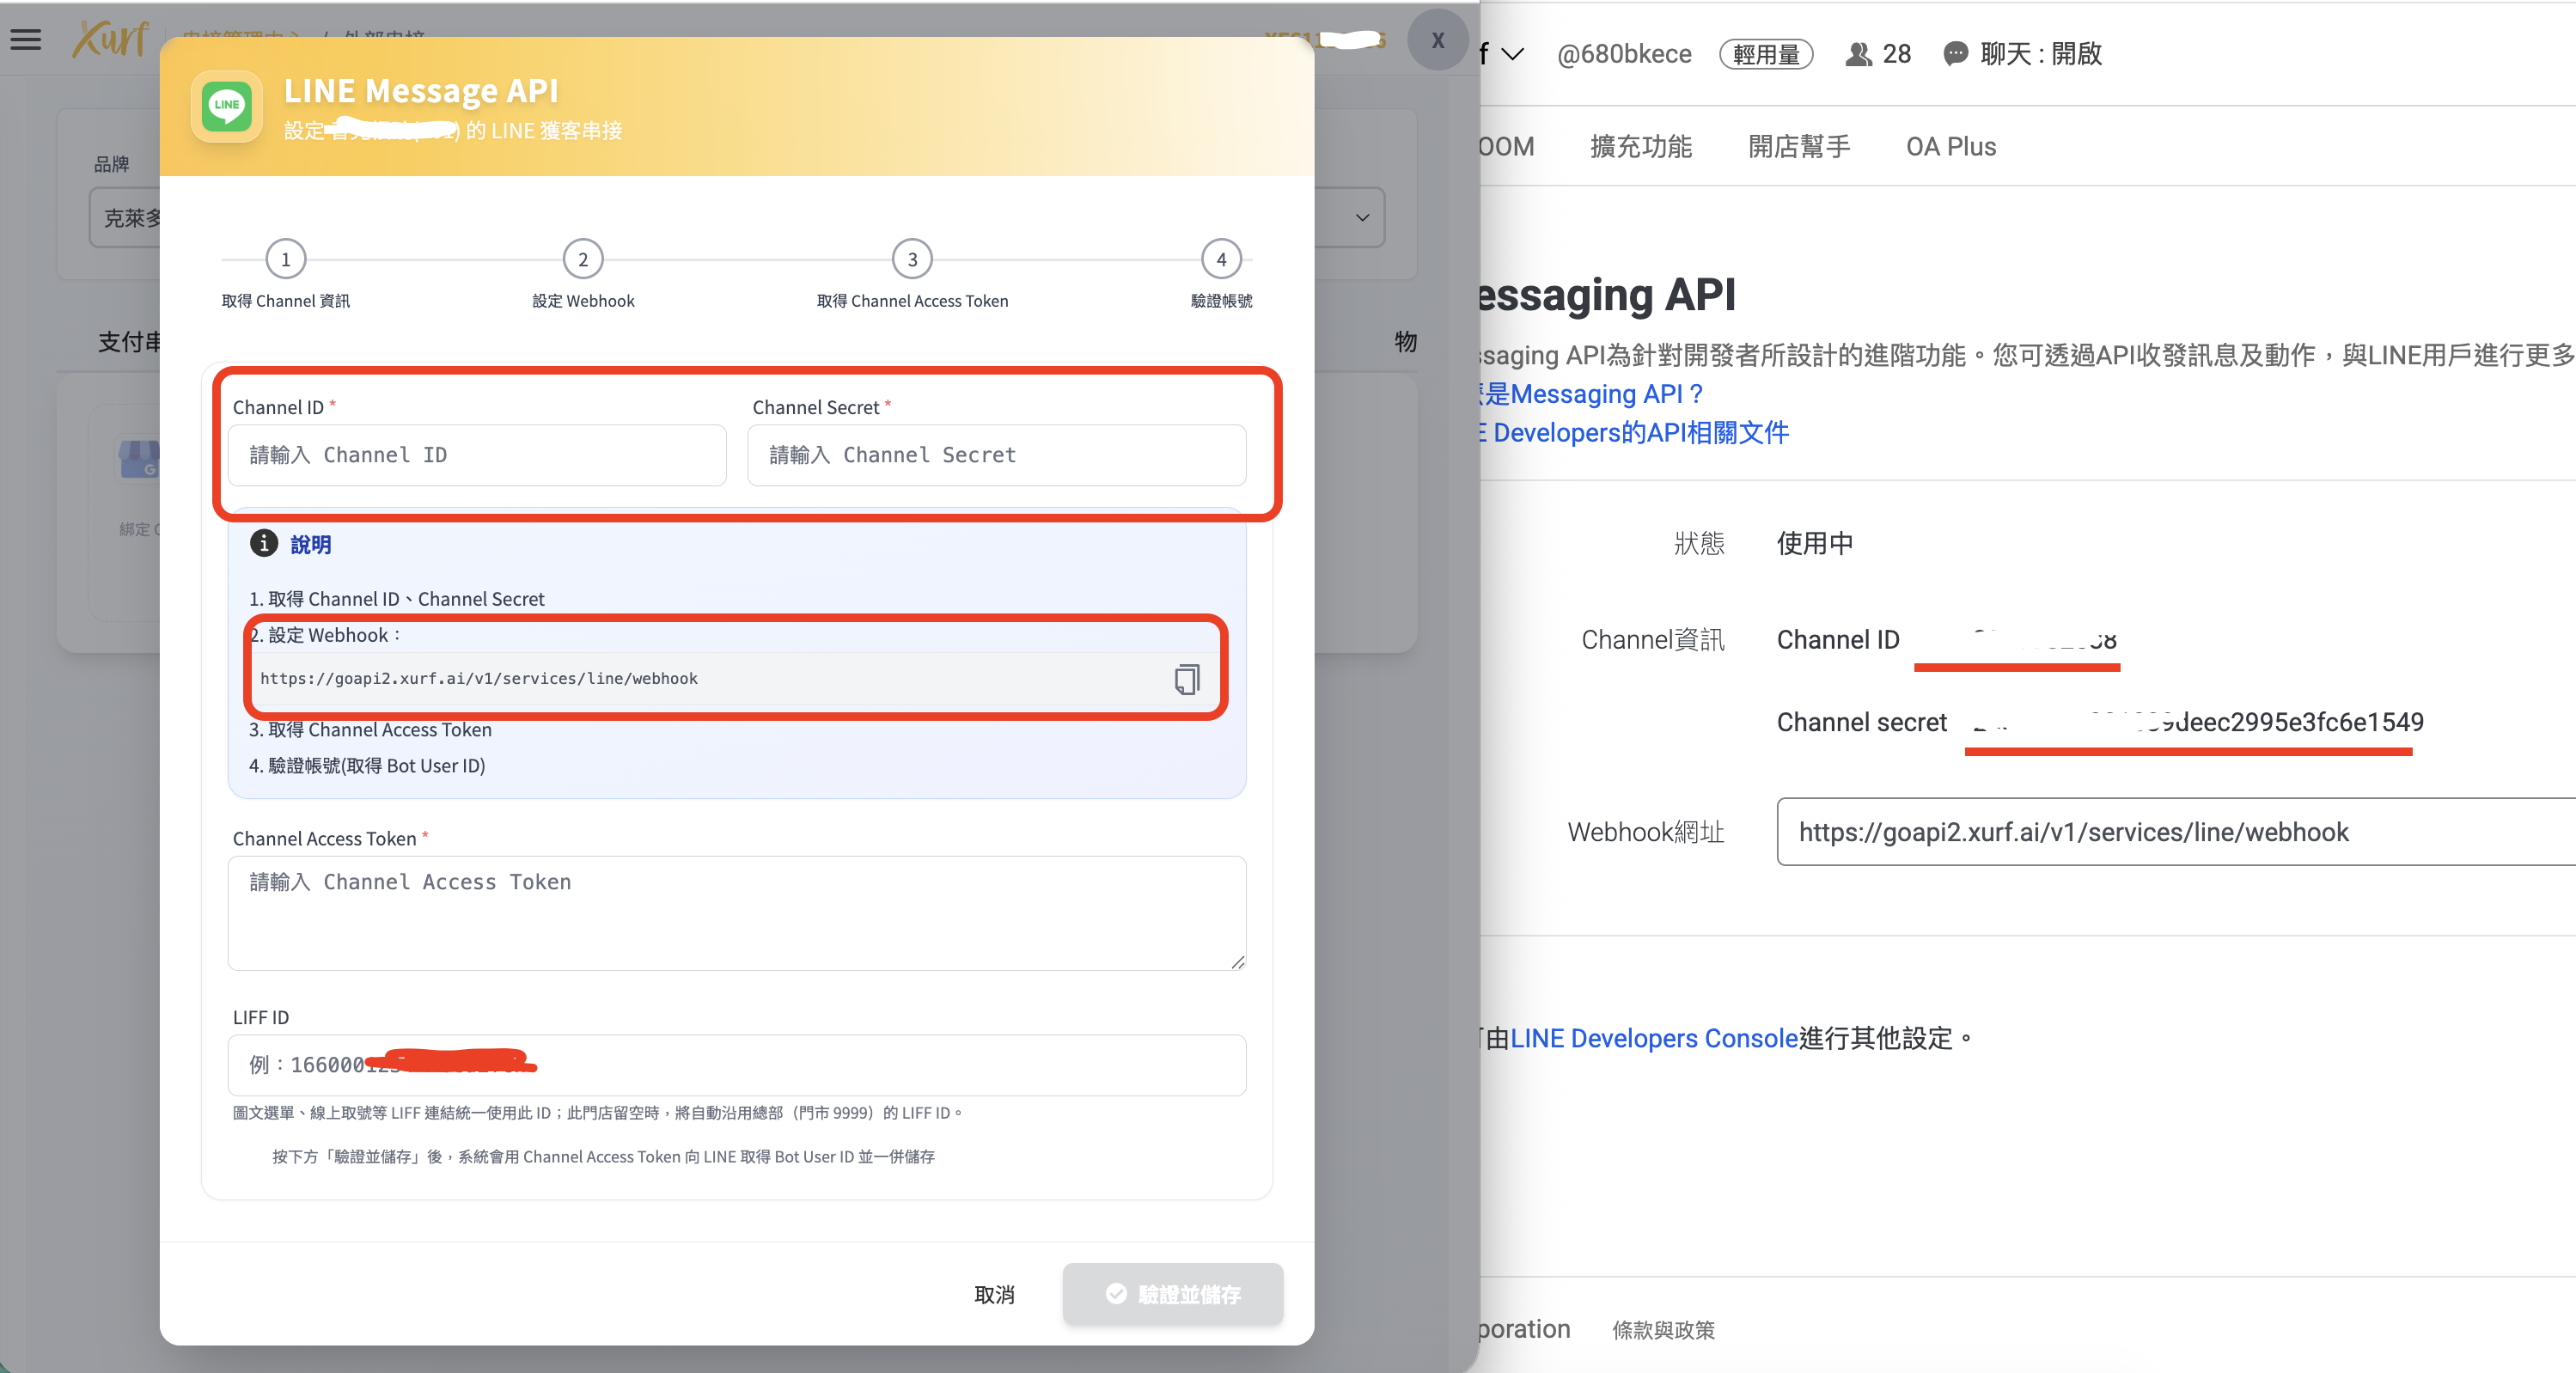This screenshot has height=1373, width=2576.
Task: Click the Xurf logo
Action: 111,39
